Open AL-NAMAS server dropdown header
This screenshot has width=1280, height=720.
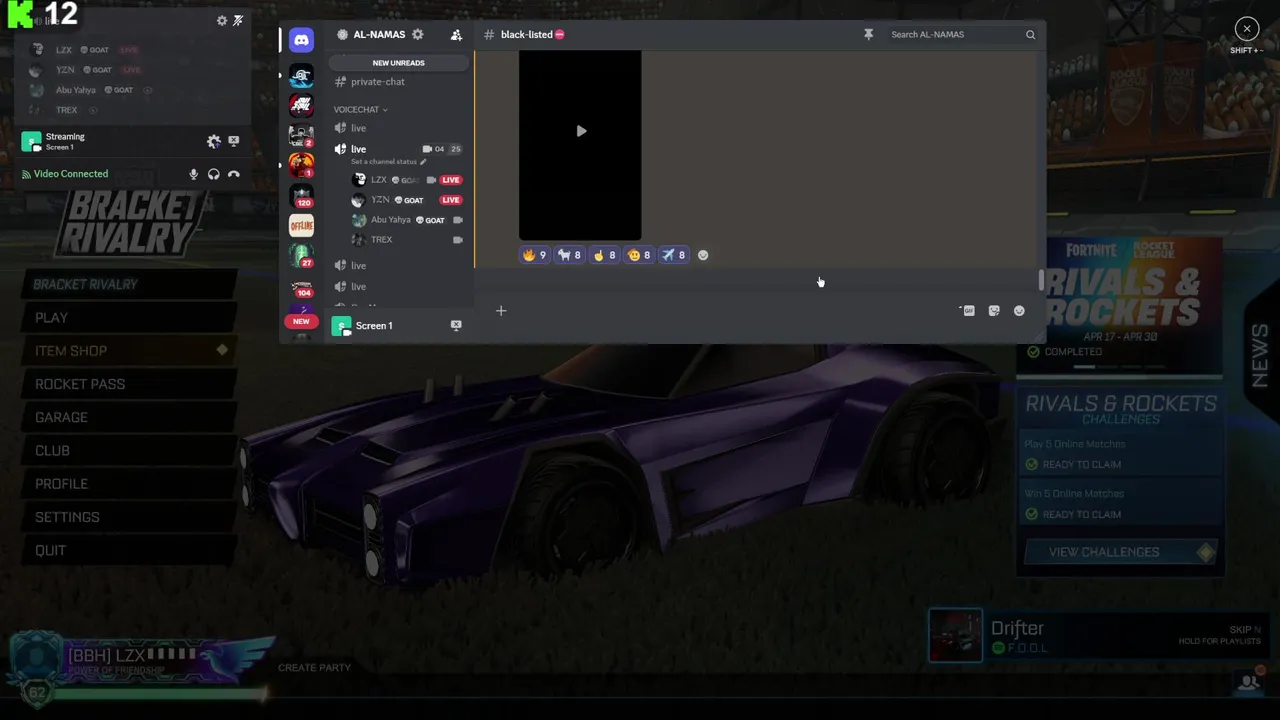[x=380, y=34]
